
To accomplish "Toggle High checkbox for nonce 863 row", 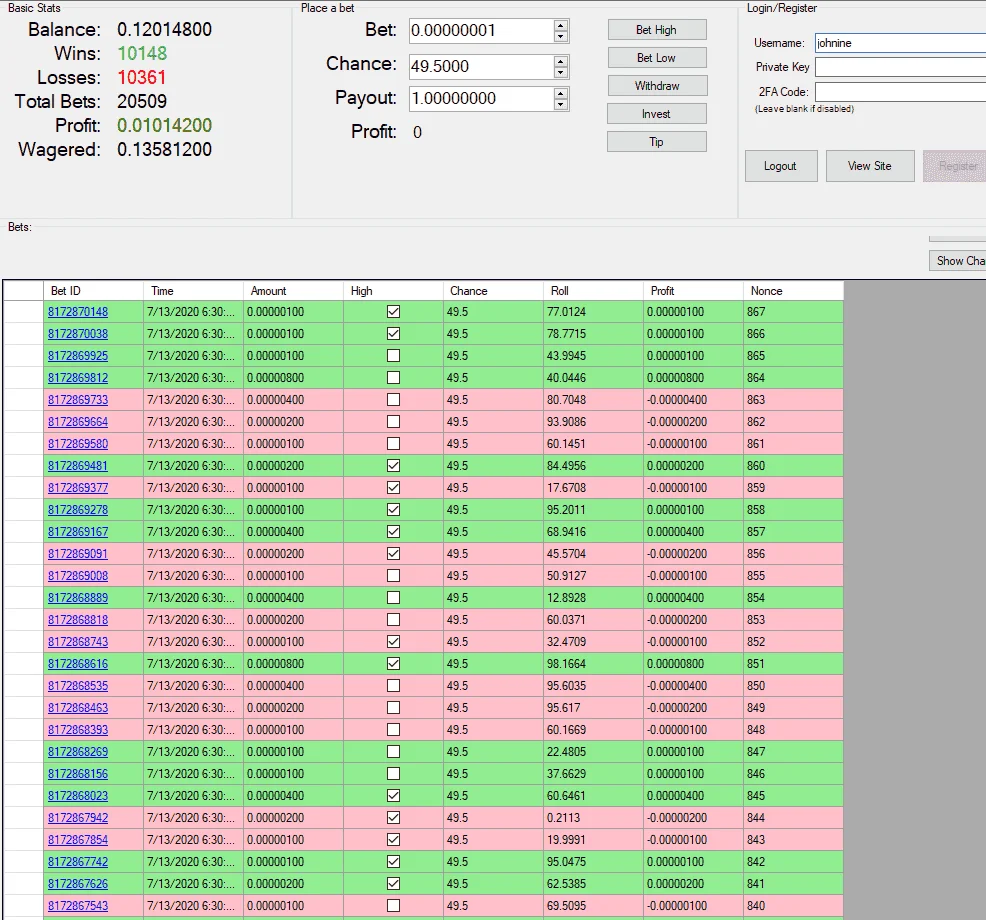I will point(394,400).
